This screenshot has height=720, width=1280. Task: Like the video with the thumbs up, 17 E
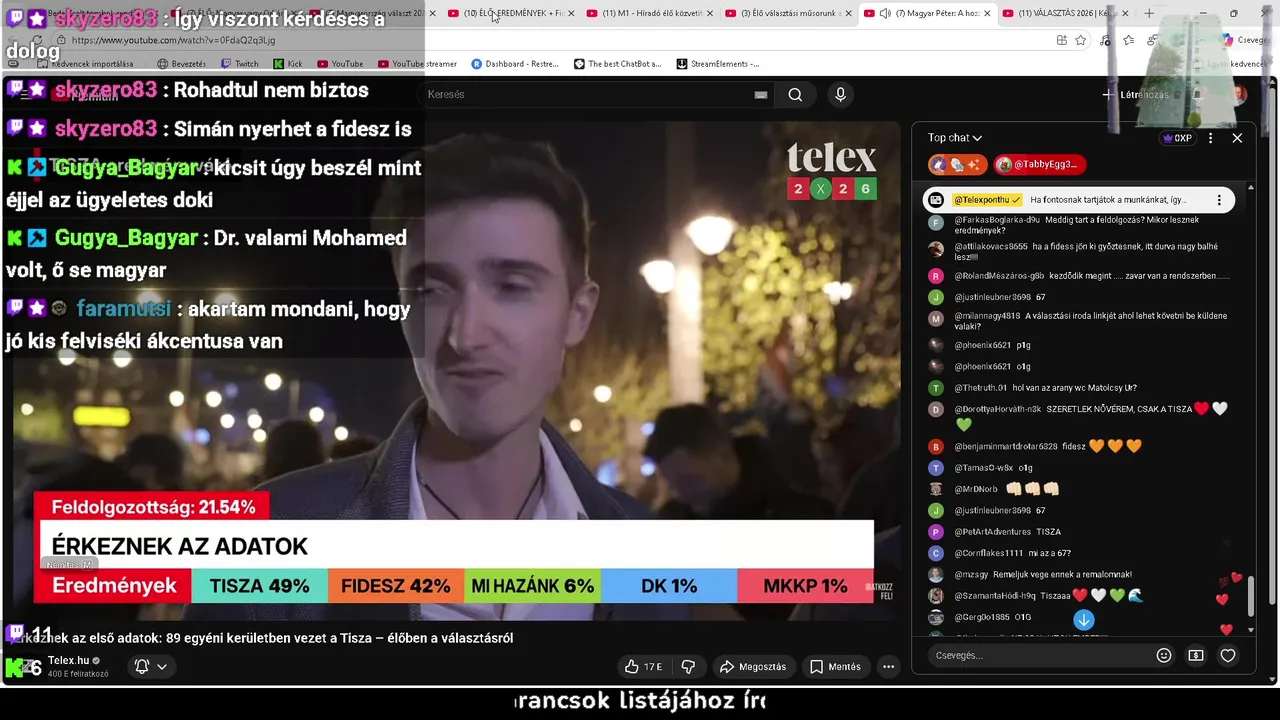[x=643, y=666]
